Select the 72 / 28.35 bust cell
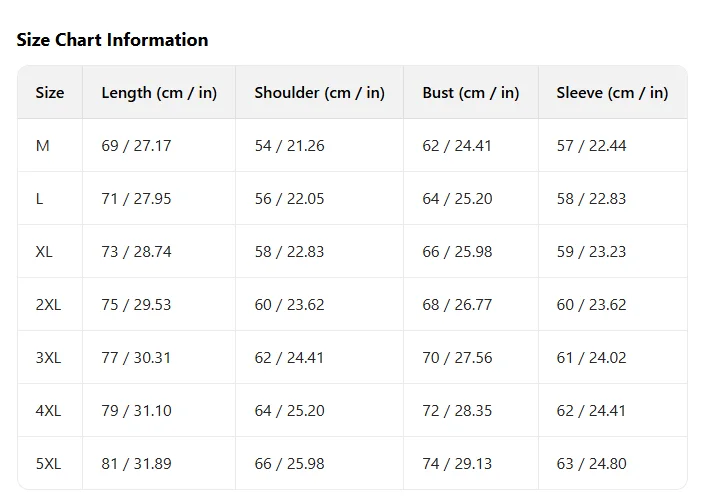Viewport: 707px width, 496px height. point(457,411)
